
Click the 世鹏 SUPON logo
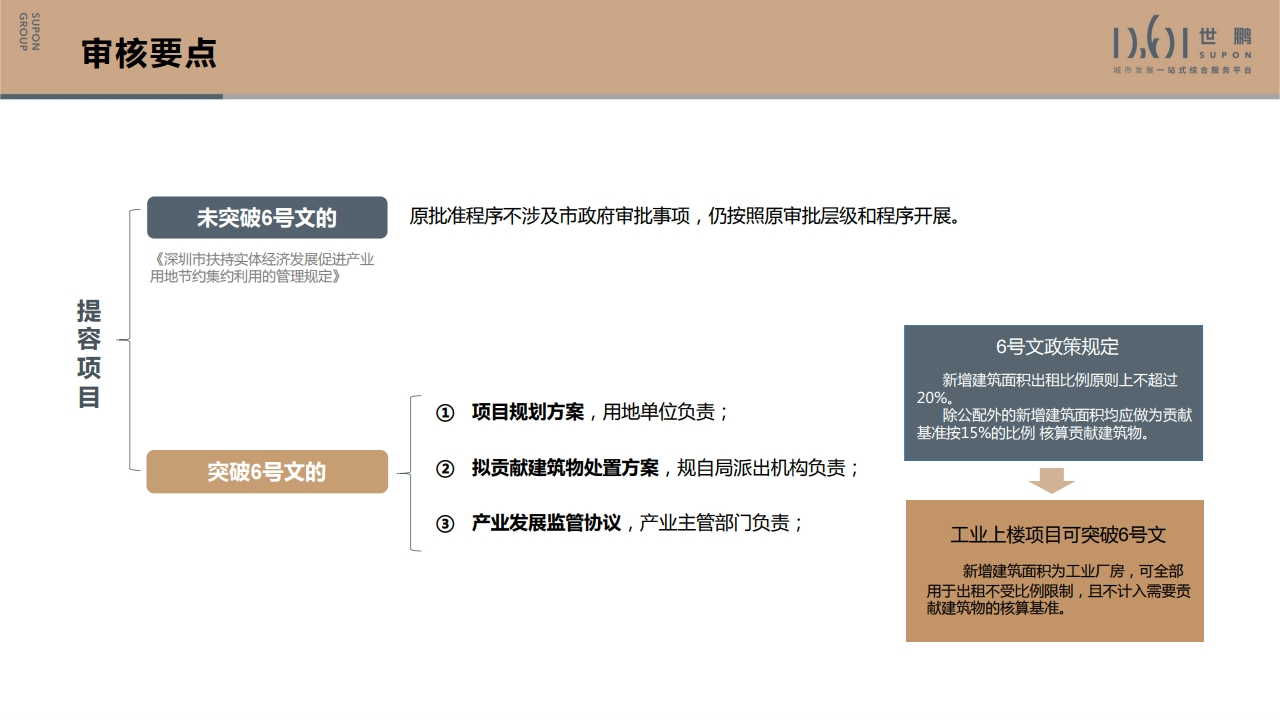[1183, 42]
